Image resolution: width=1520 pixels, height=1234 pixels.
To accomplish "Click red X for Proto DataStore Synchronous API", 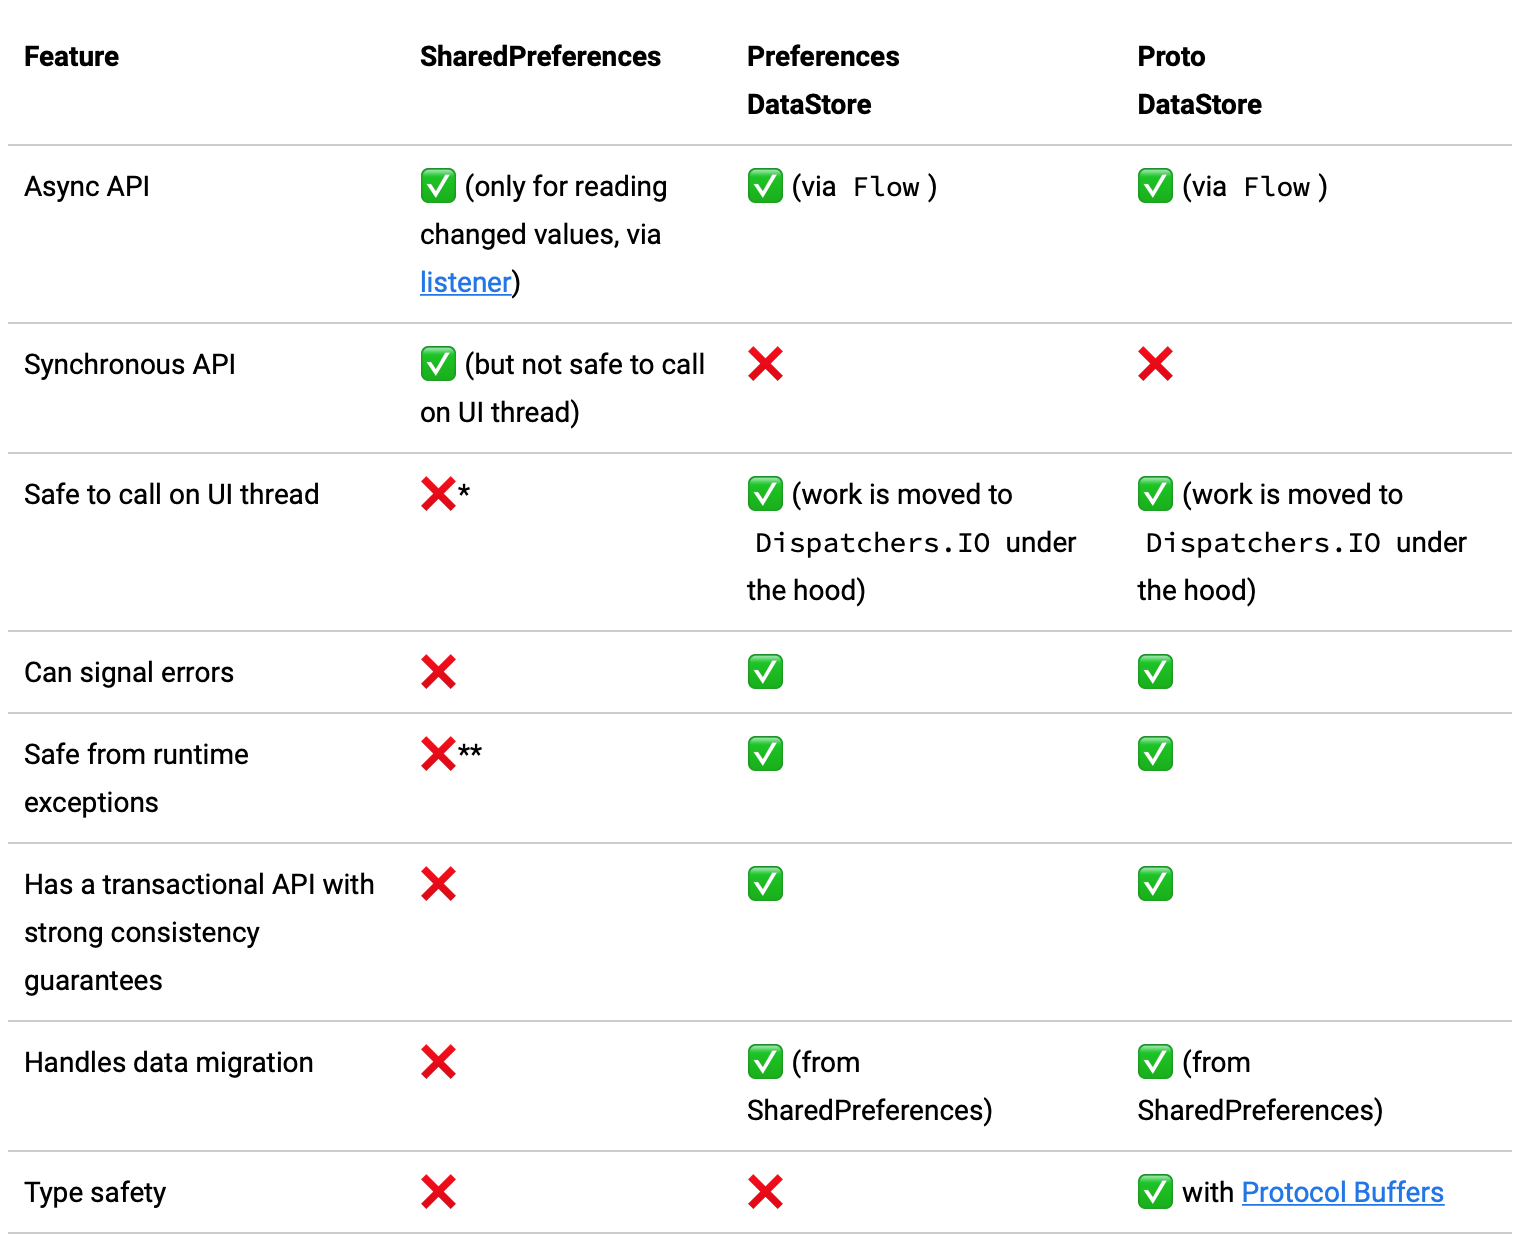I will pos(1155,364).
